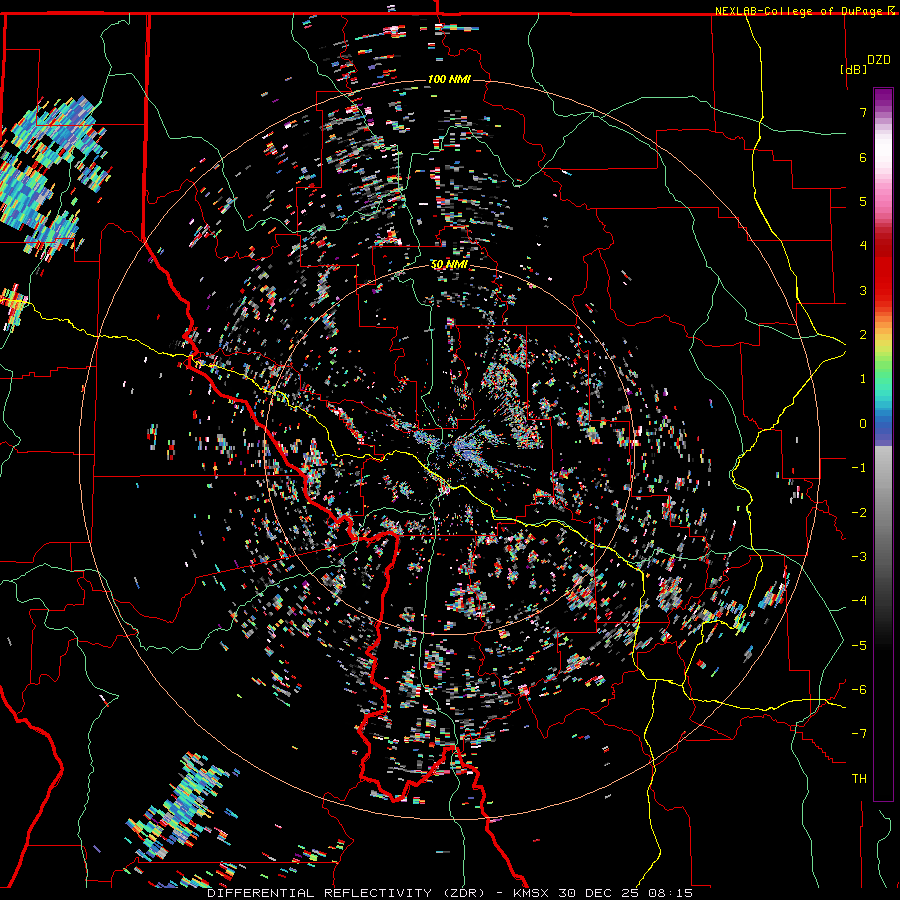Click the 3 value on color scale

point(863,290)
